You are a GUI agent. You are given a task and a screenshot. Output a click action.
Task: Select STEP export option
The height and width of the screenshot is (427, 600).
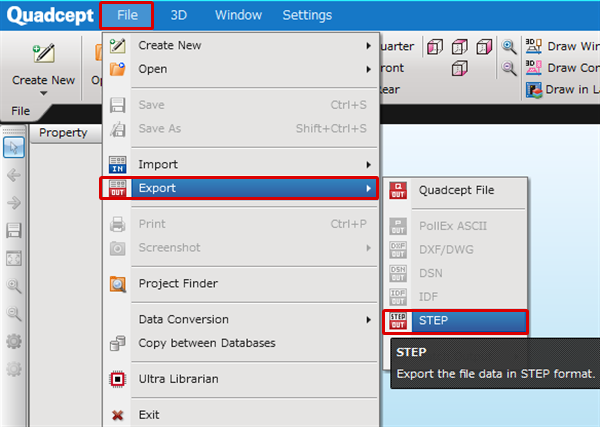pyautogui.click(x=455, y=321)
